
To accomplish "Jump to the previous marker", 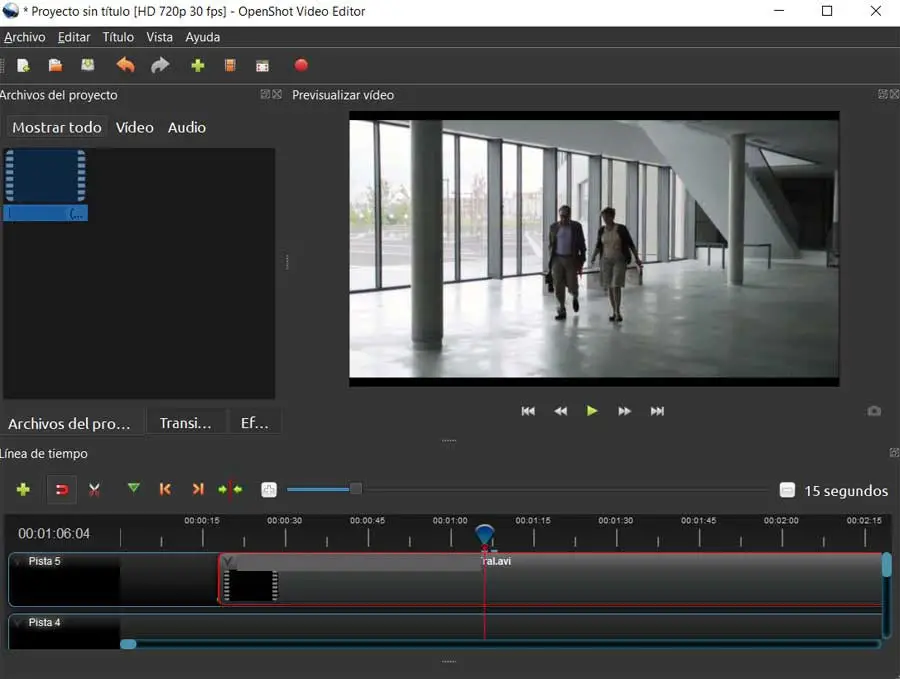I will coord(165,489).
